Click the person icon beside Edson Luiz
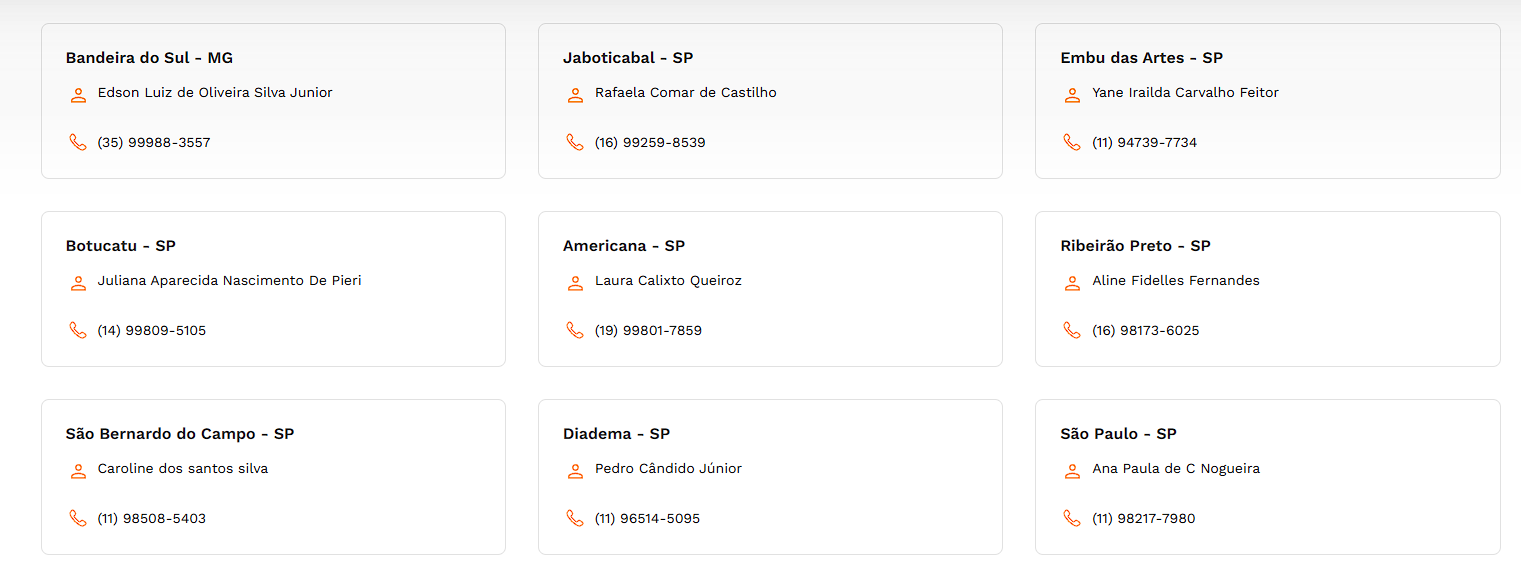Screen dimensions: 1521x581 coord(78,95)
